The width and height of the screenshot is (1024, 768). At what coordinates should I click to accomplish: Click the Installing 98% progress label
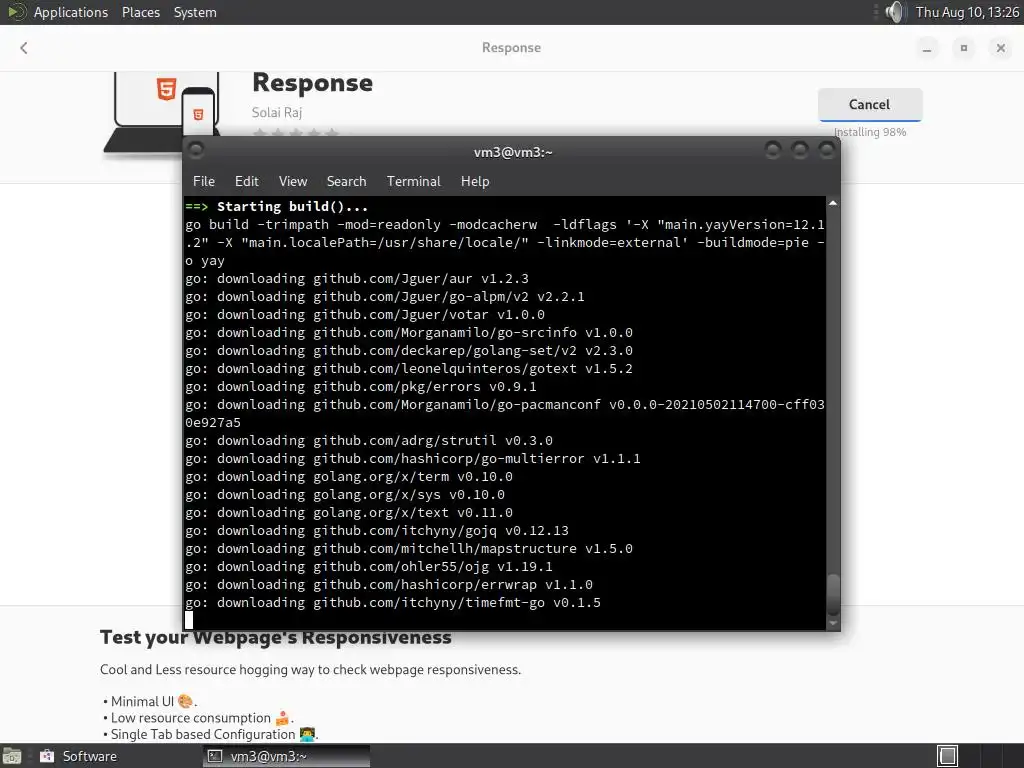point(870,132)
